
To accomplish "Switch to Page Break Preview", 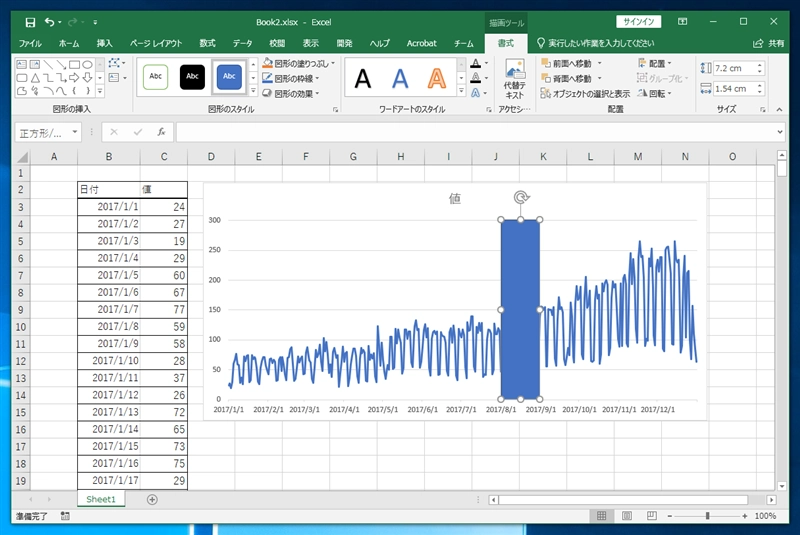I will pos(652,516).
